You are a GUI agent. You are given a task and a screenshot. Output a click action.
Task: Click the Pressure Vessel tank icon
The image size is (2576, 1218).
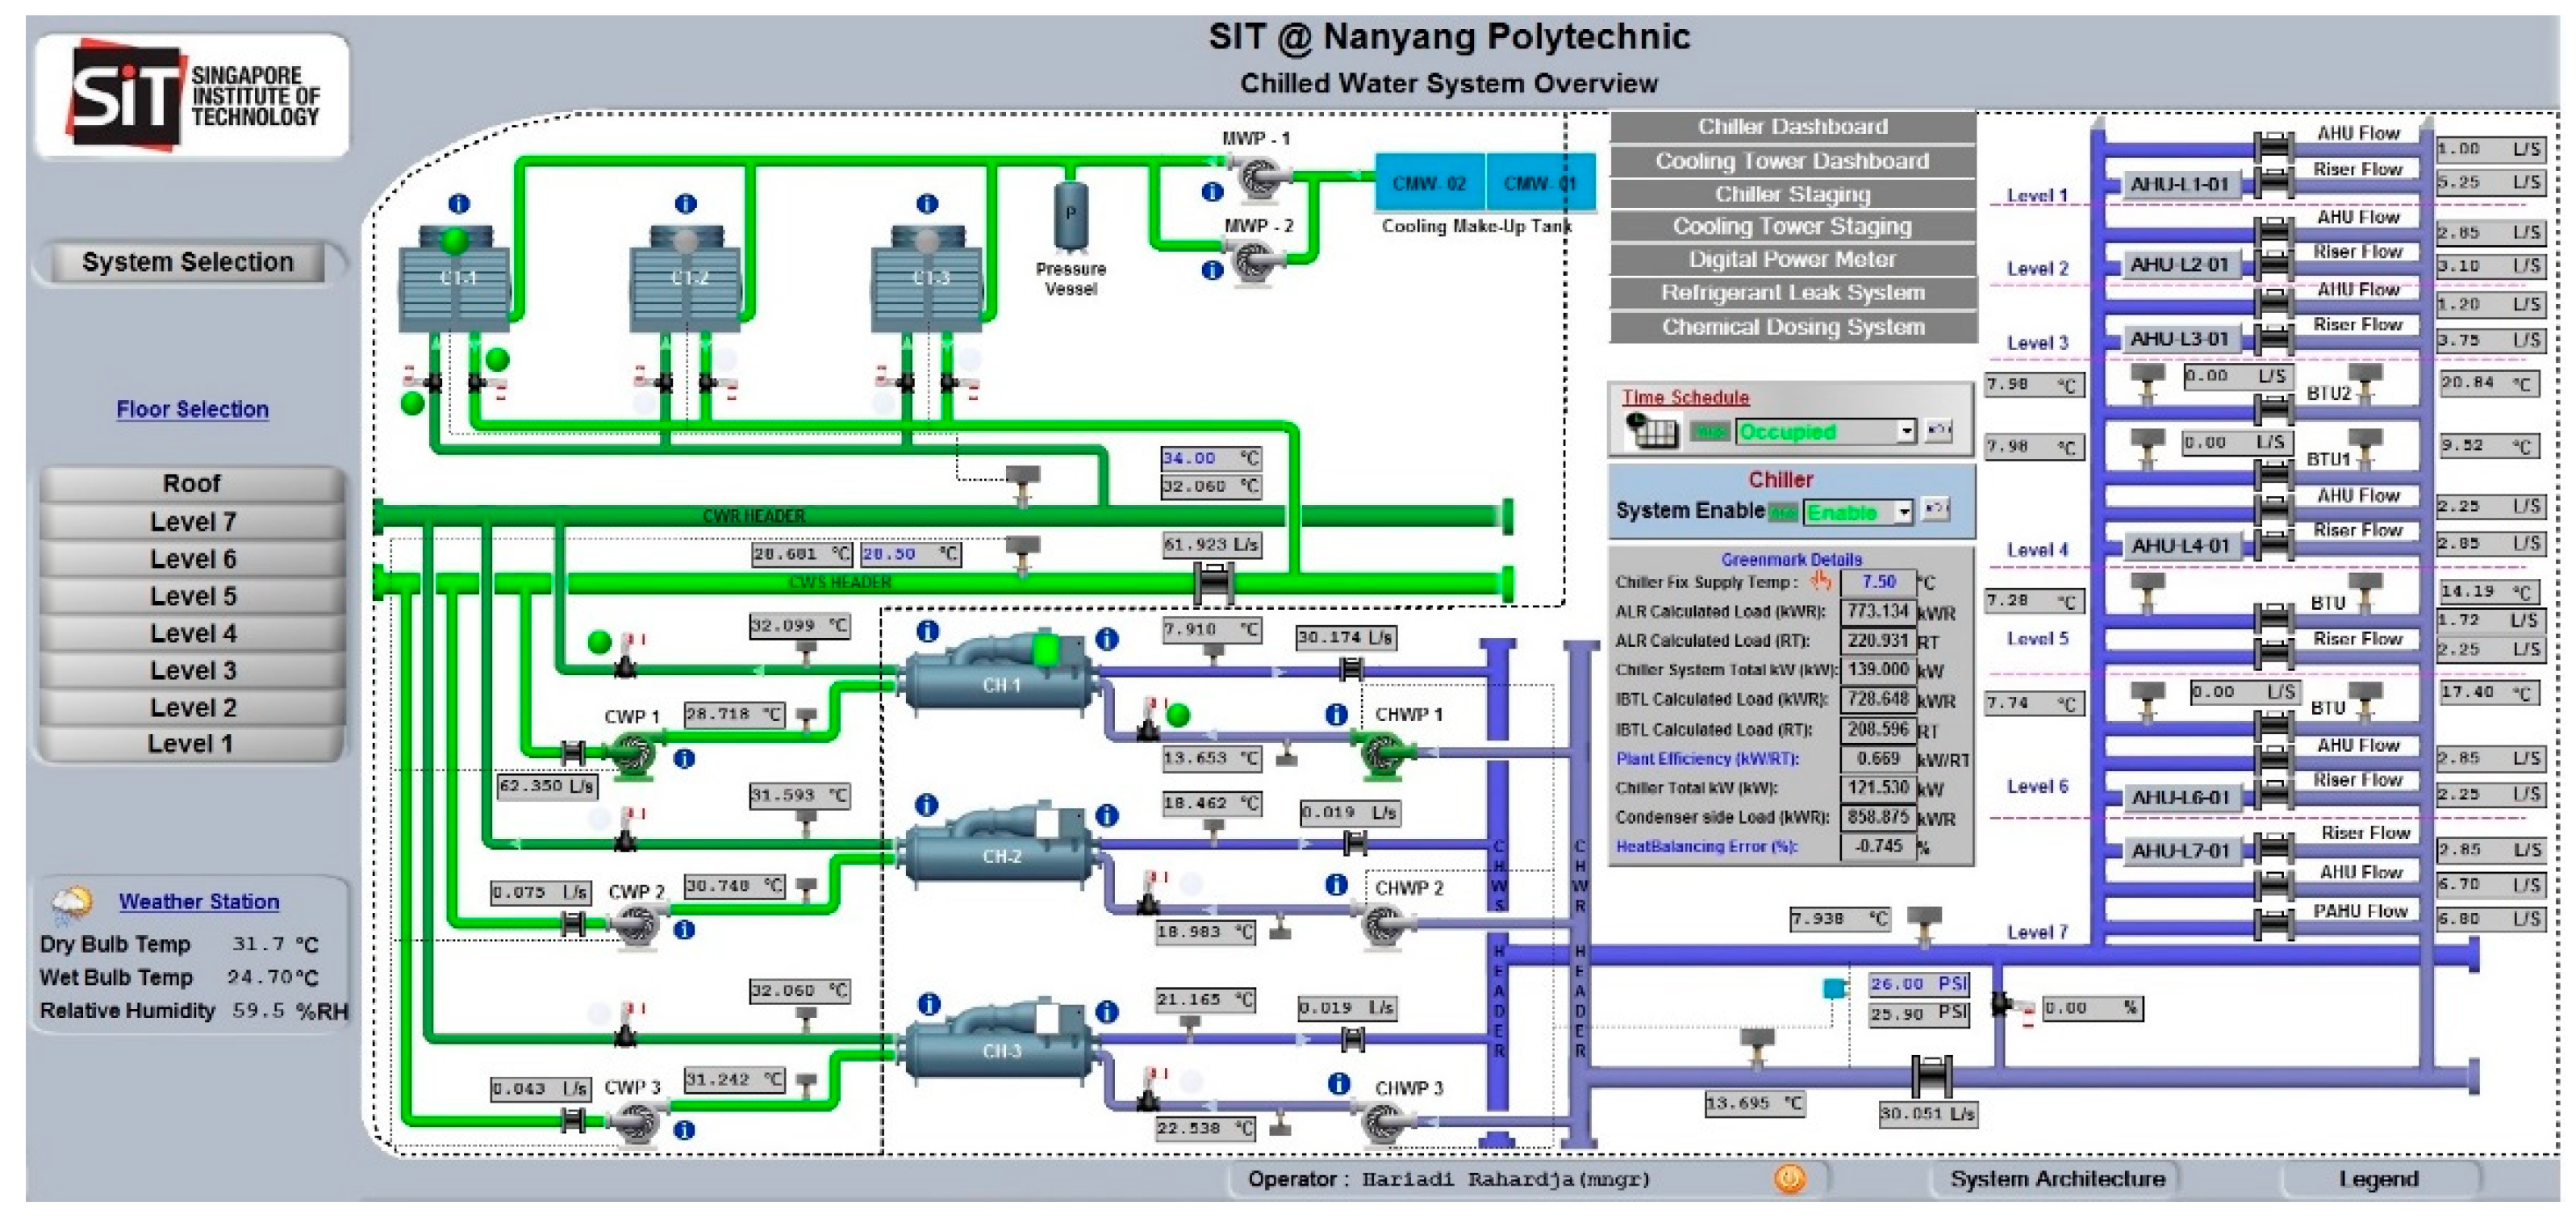tap(1071, 217)
